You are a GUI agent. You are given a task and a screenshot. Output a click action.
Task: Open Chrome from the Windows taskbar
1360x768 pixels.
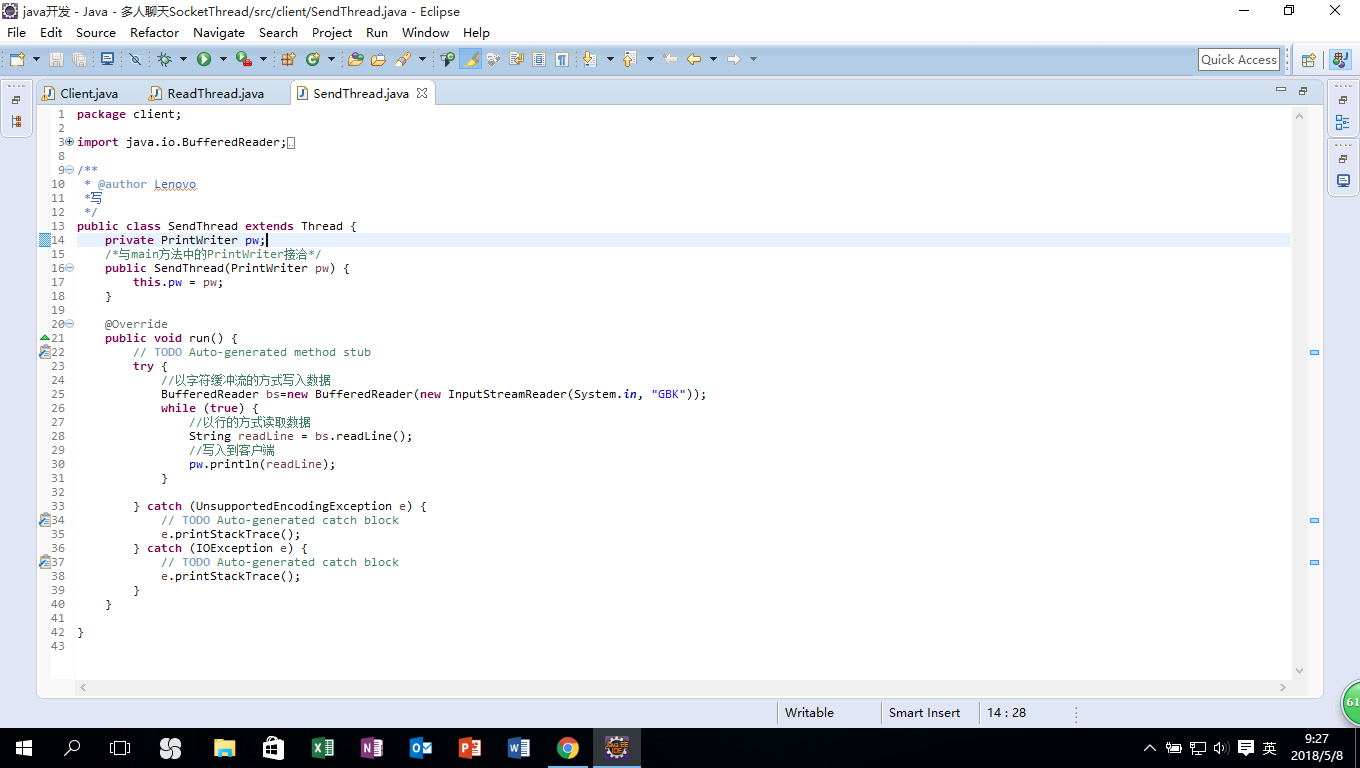click(567, 748)
